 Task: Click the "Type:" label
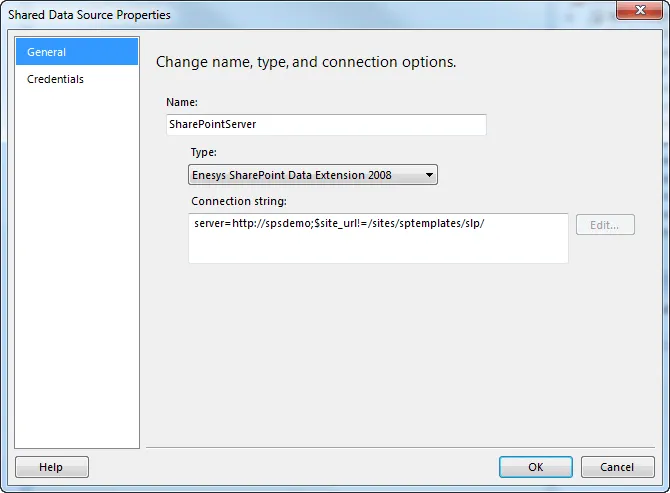coord(203,152)
